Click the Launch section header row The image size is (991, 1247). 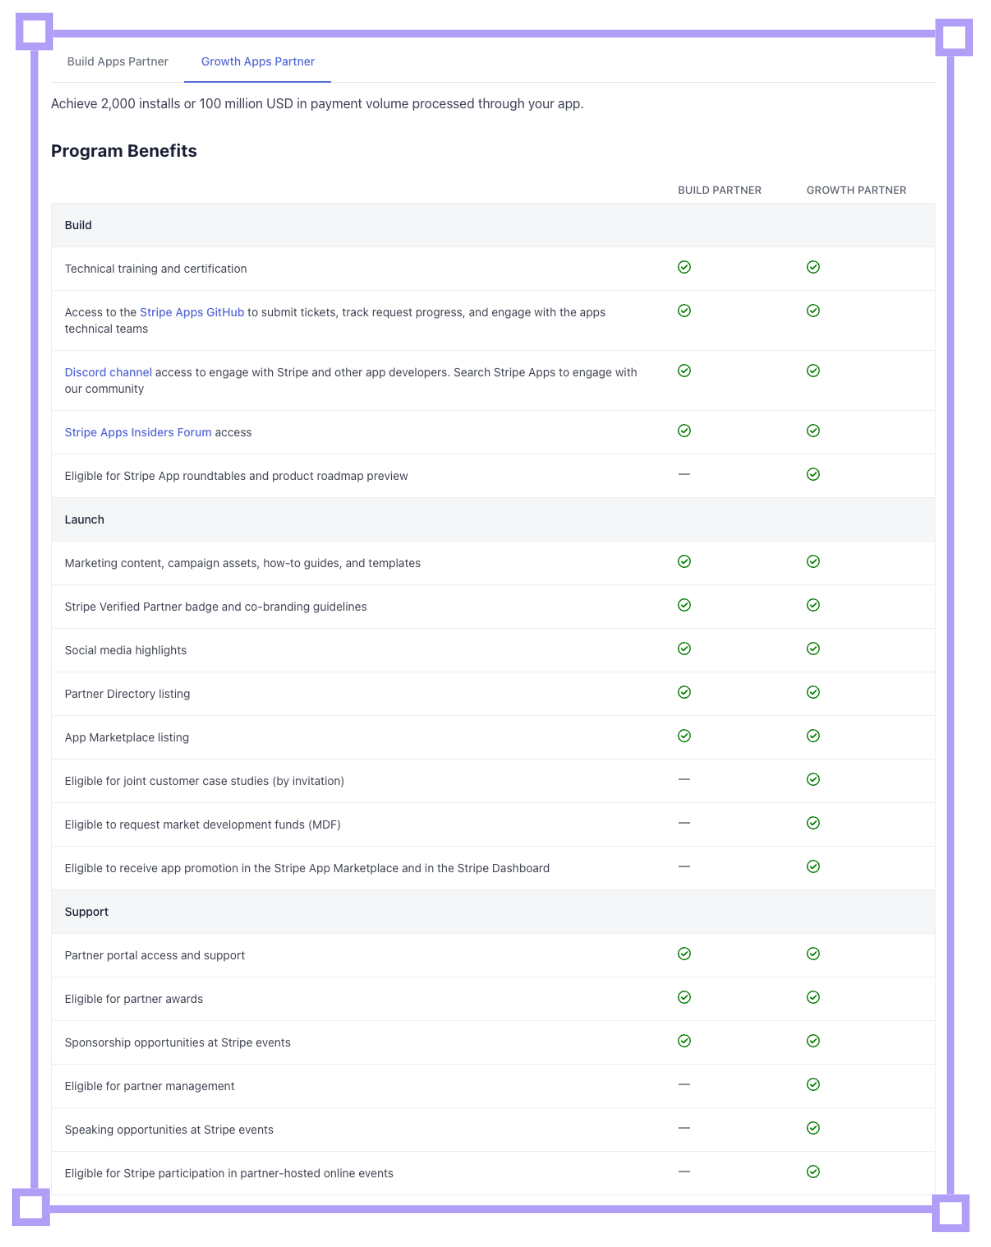click(x=493, y=520)
